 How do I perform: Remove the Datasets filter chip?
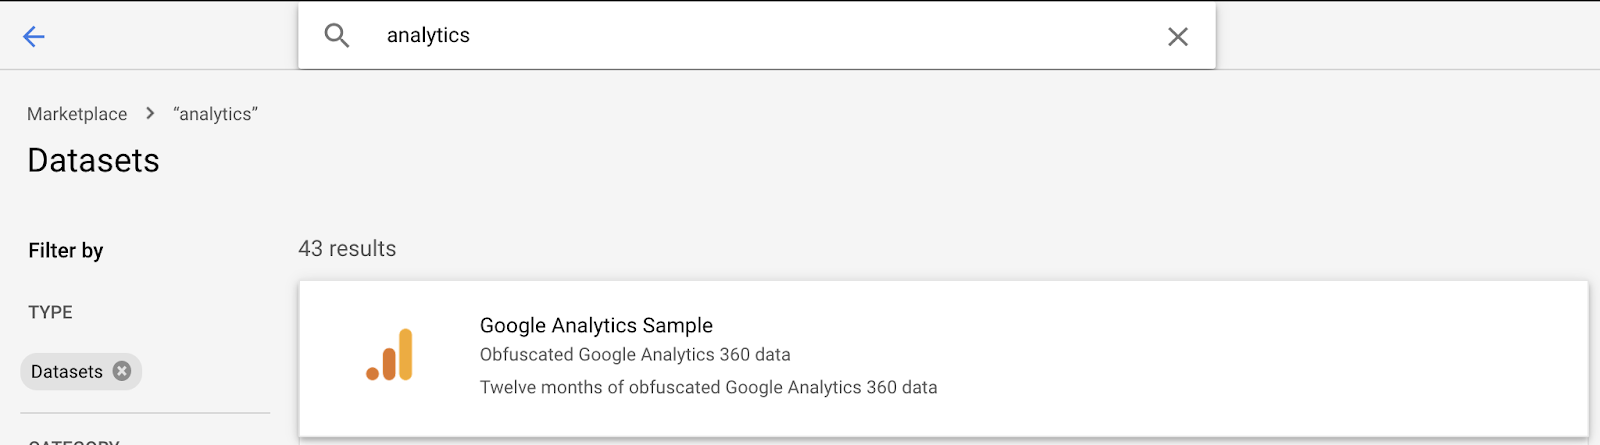pyautogui.click(x=122, y=371)
